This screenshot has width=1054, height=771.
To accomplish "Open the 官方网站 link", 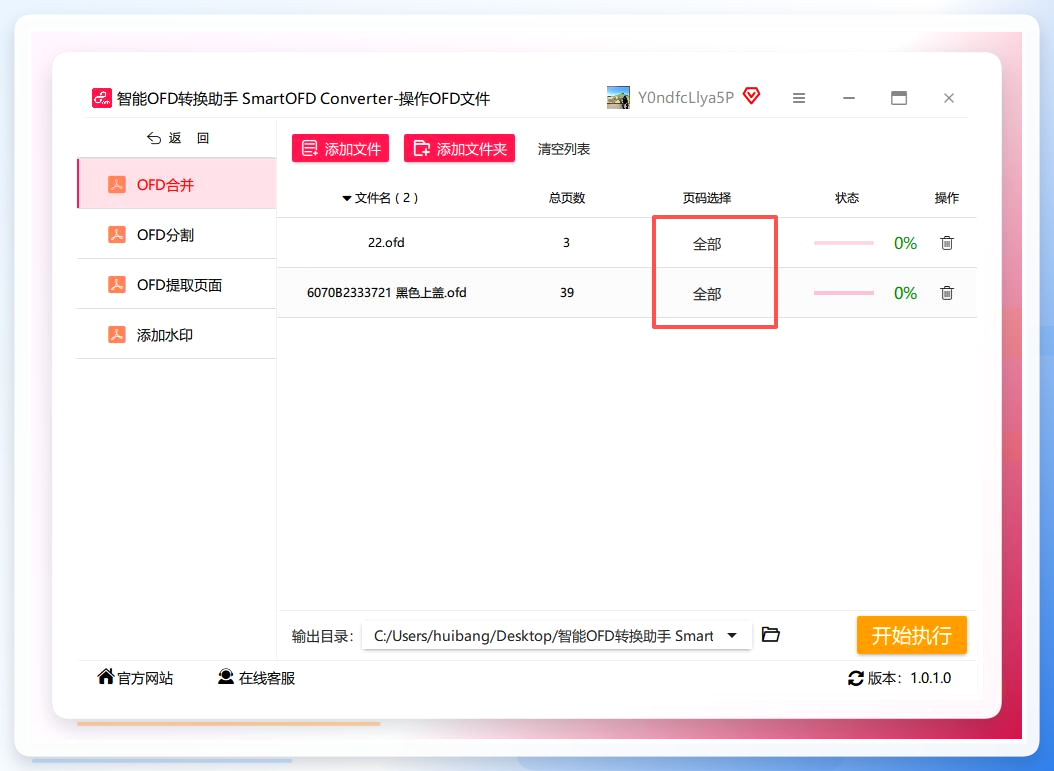I will [135, 678].
